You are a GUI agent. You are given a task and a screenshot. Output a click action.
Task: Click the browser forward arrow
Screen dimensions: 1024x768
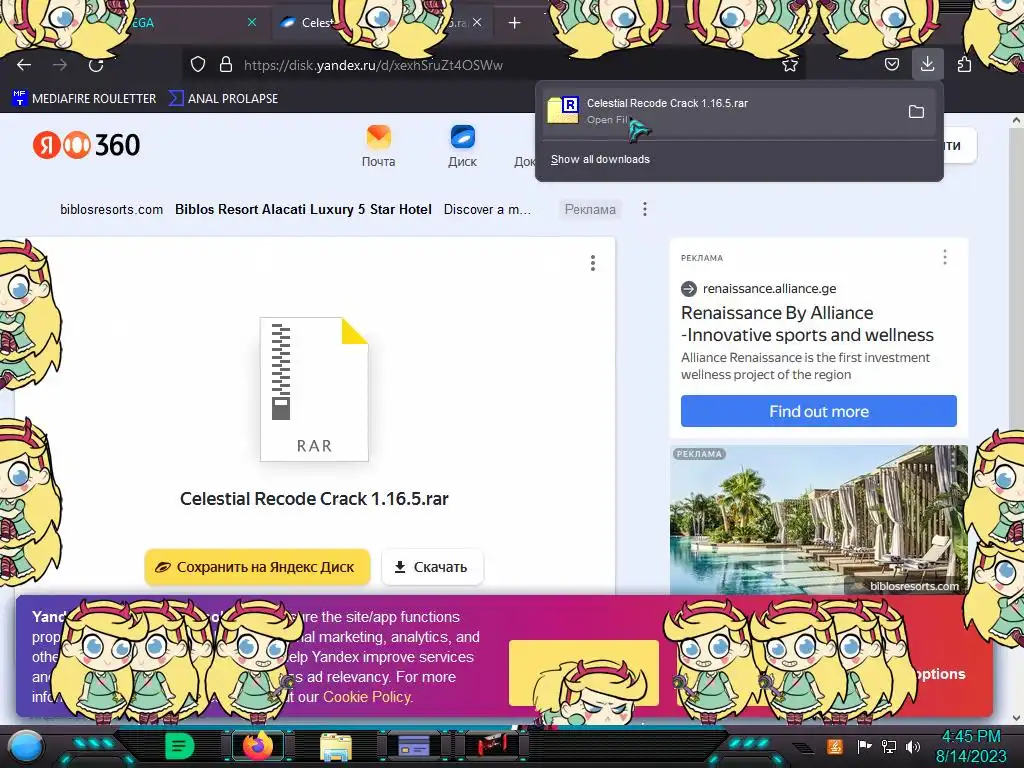coord(60,65)
